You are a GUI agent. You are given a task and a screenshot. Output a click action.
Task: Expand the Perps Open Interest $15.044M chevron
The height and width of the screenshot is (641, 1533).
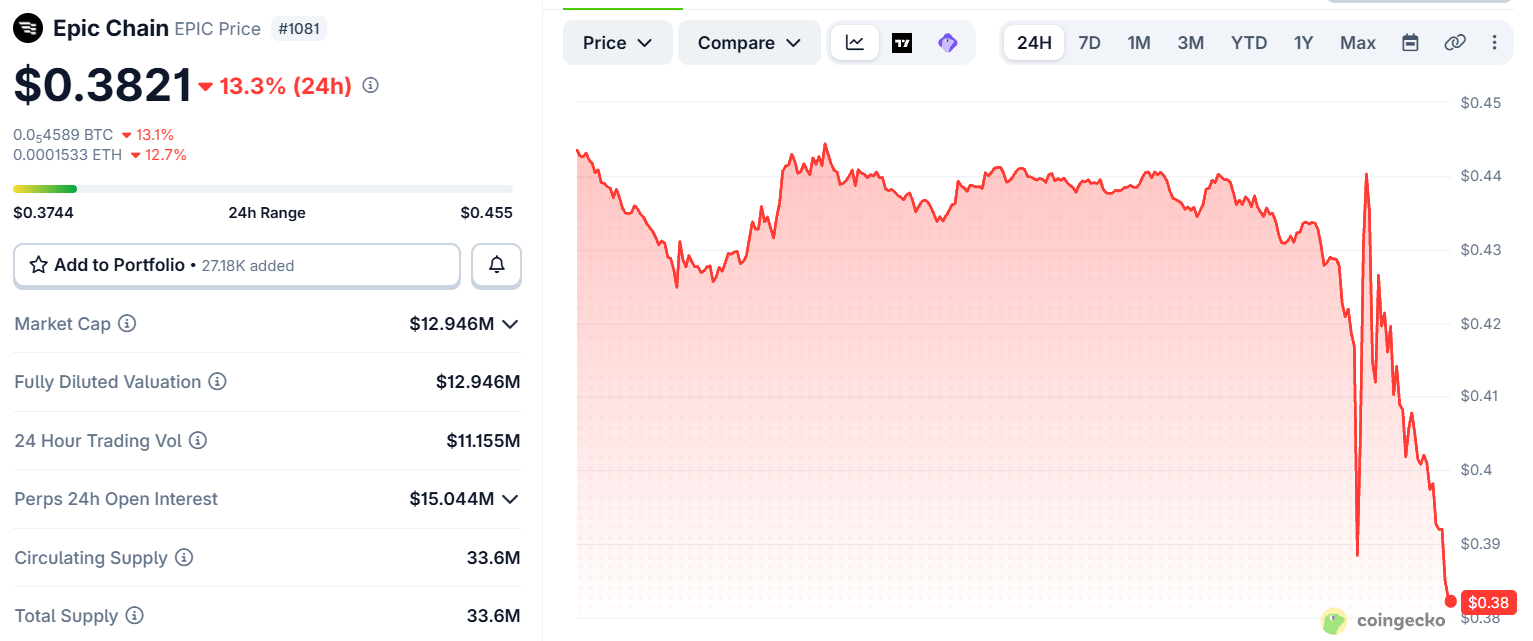click(x=510, y=499)
